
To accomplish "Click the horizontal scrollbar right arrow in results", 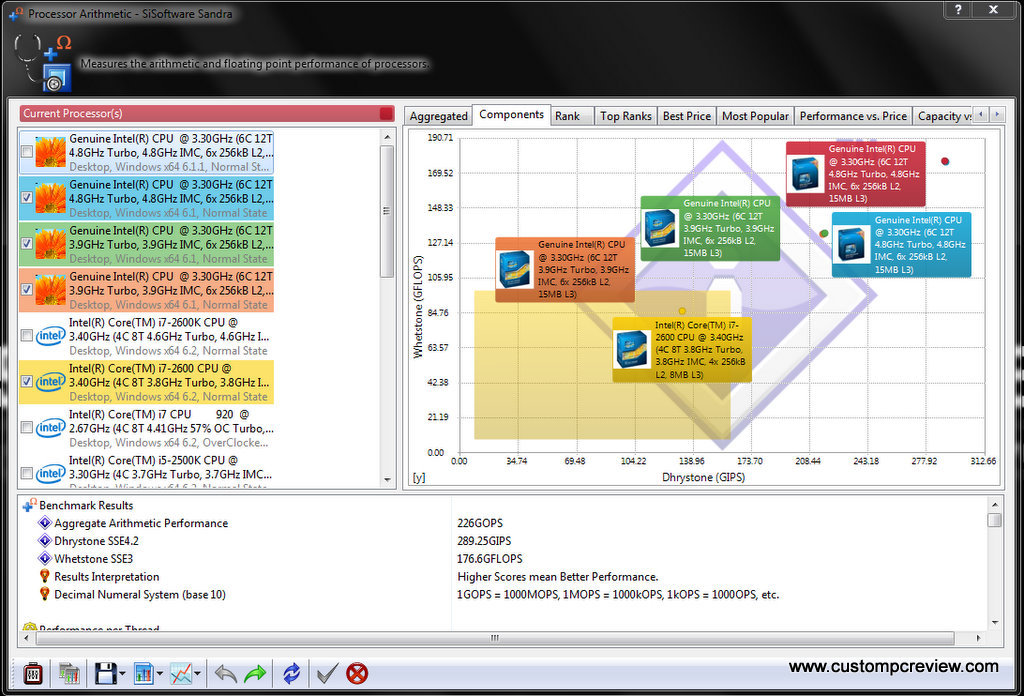I will pyautogui.click(x=978, y=638).
